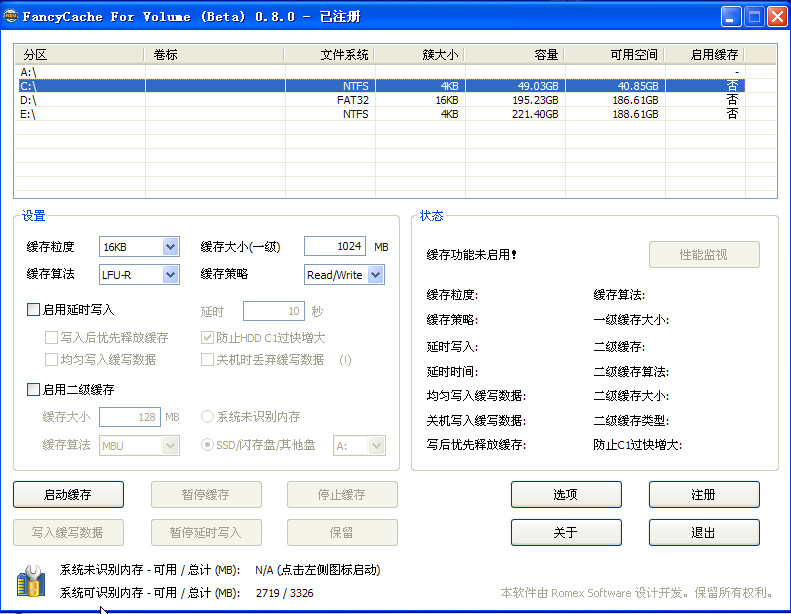Click the 簇大小 column header

(419, 54)
